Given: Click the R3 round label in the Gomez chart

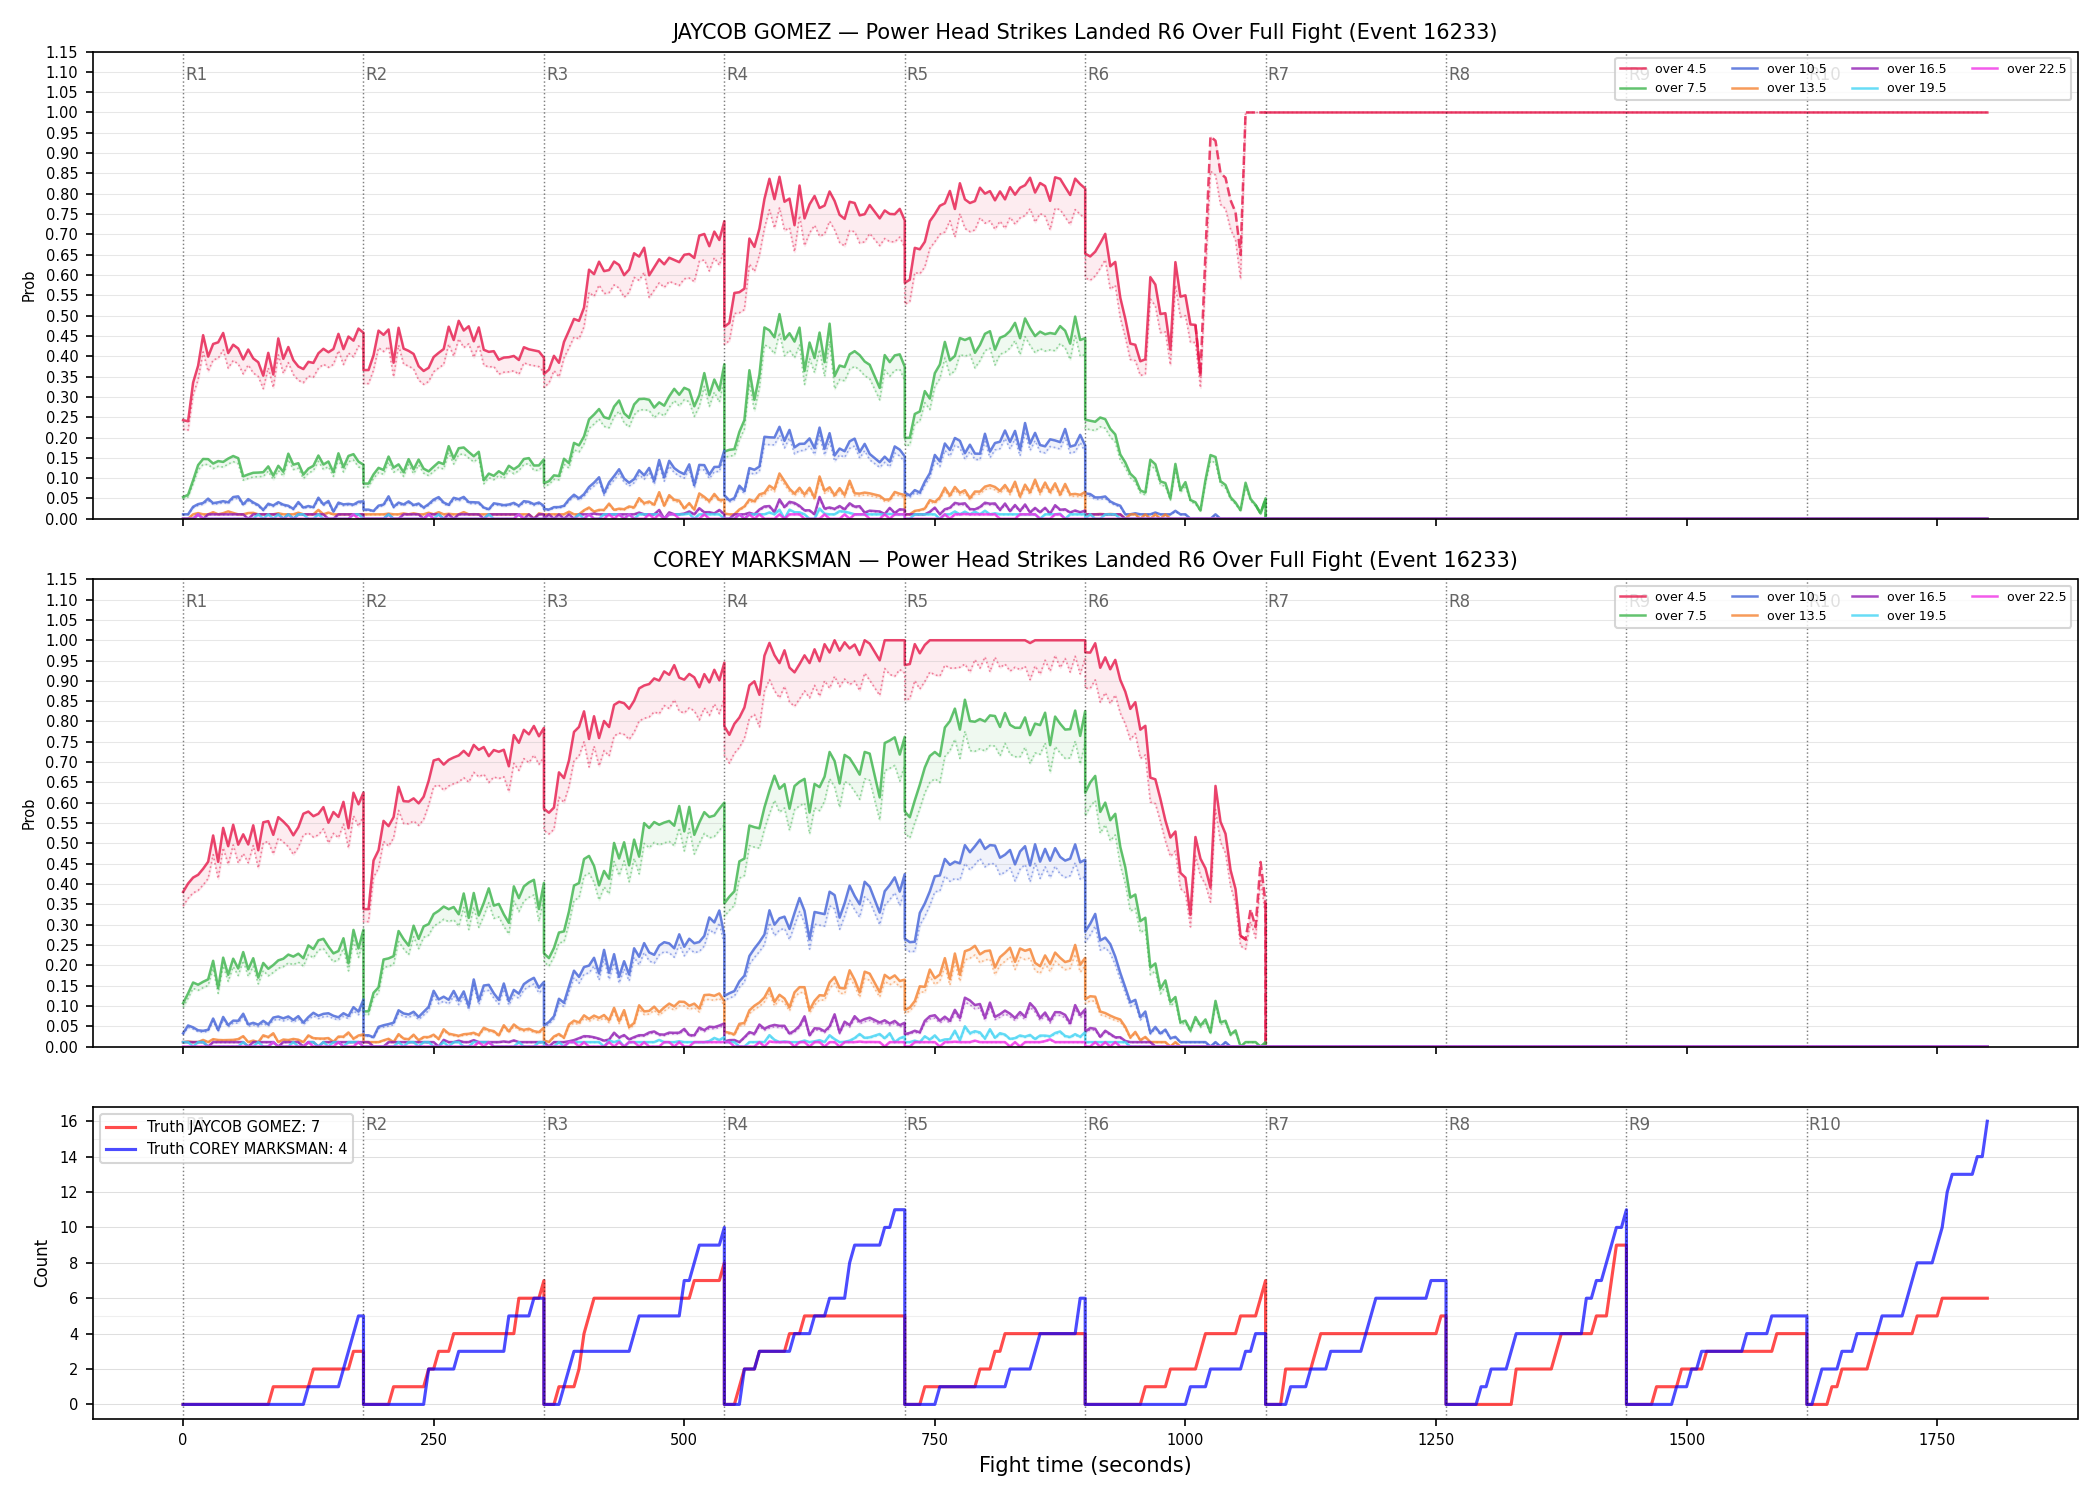Looking at the screenshot, I should coord(557,74).
